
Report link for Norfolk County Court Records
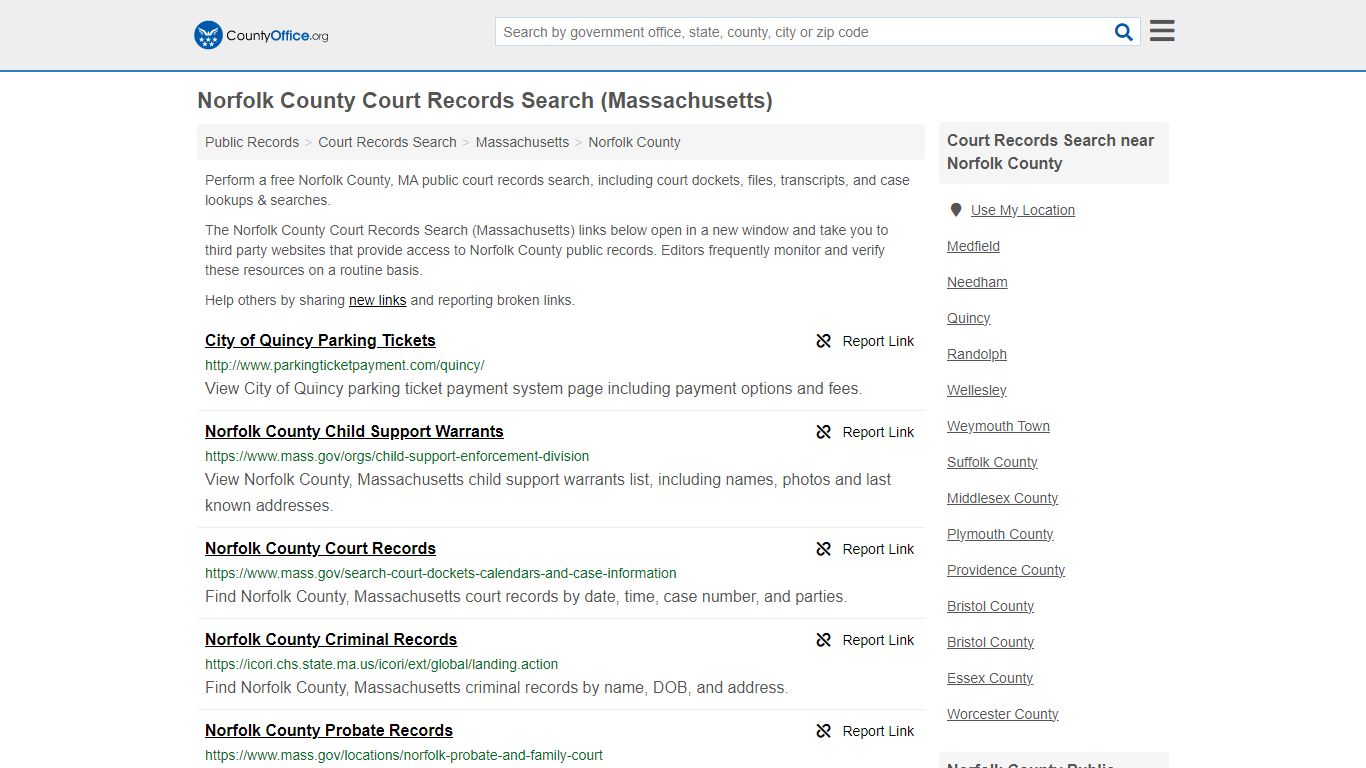tap(865, 549)
